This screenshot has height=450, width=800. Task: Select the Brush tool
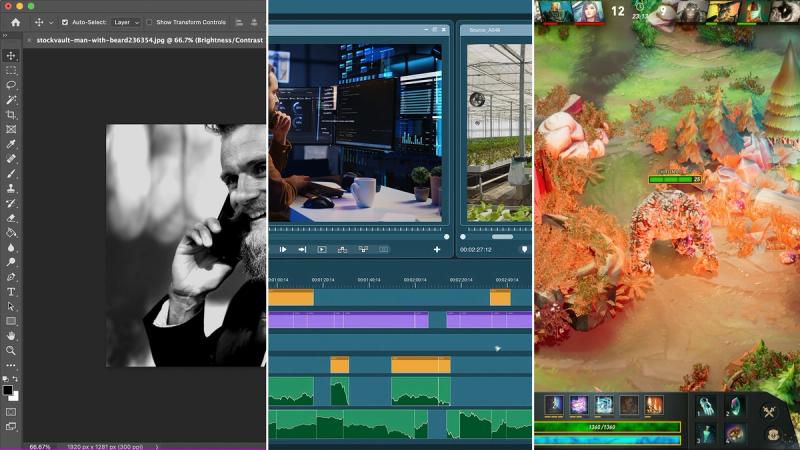(x=11, y=173)
